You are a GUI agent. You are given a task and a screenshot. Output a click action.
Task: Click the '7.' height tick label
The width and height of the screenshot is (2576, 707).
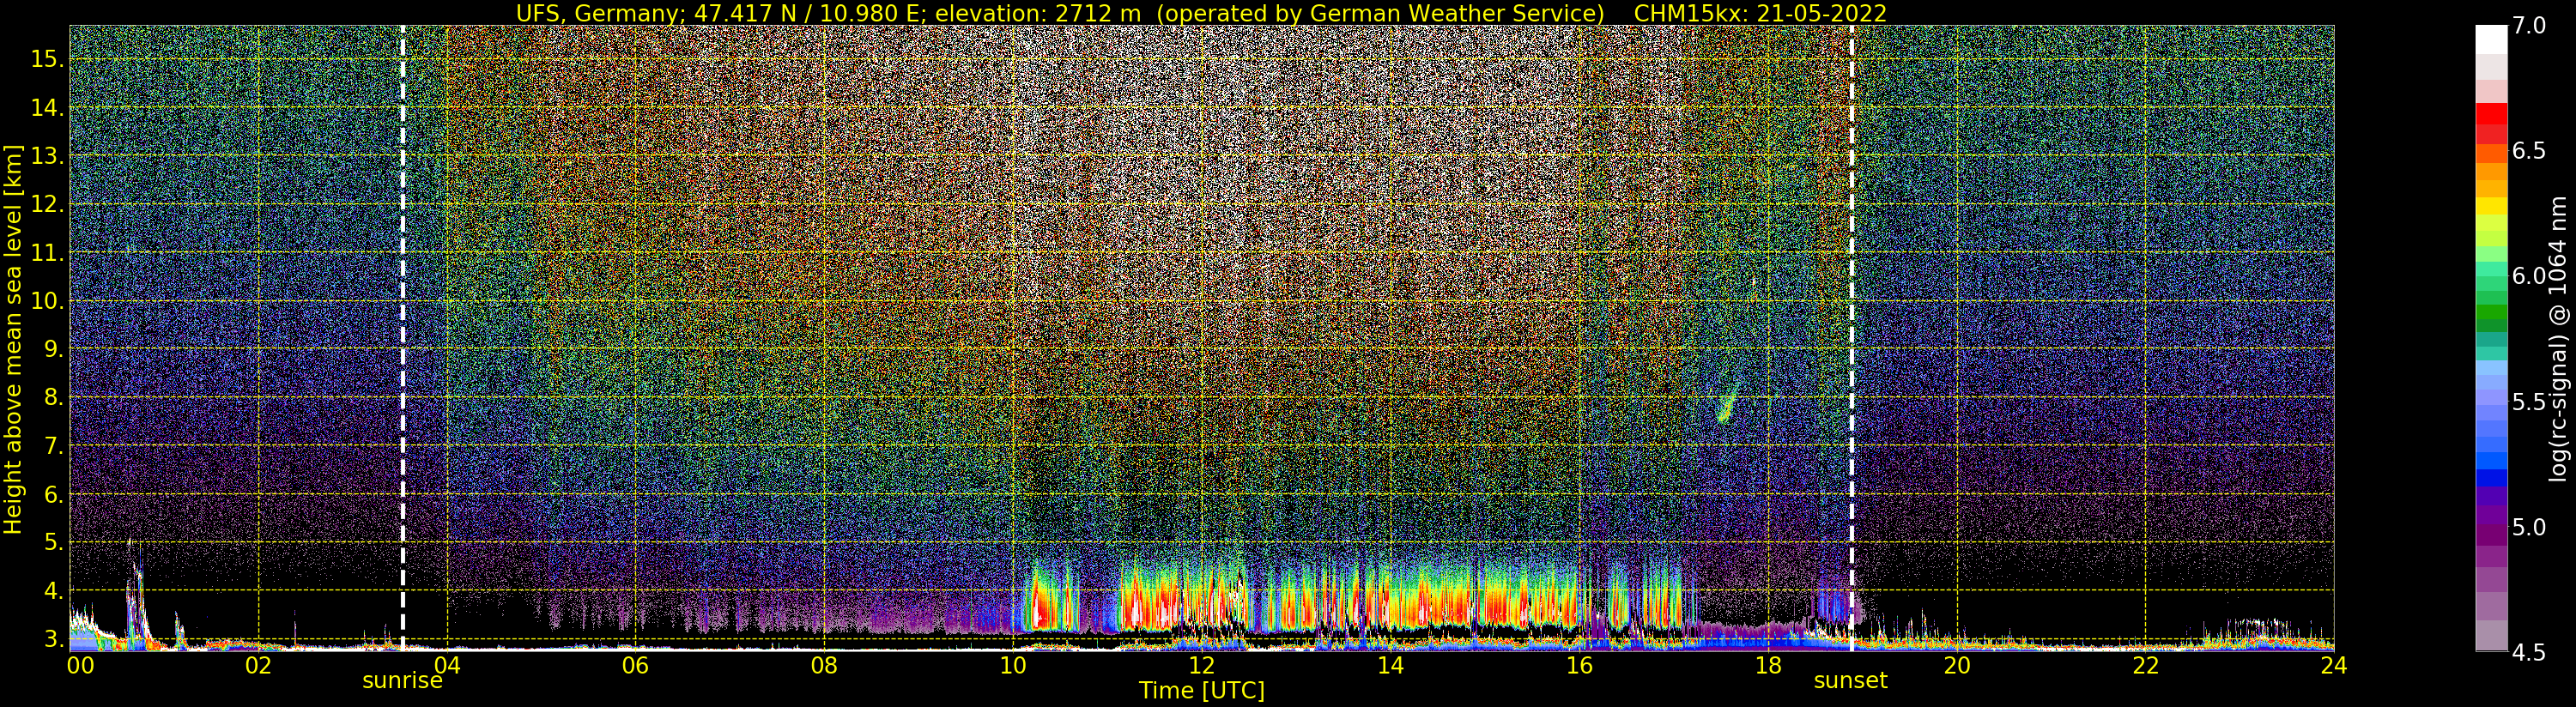53,446
